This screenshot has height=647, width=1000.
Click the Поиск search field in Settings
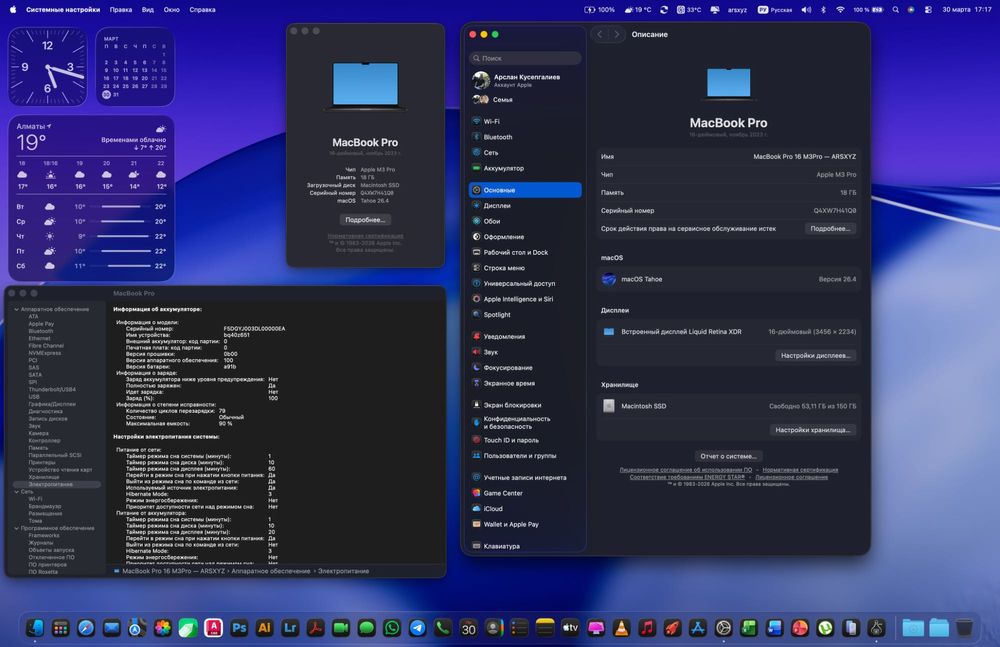pyautogui.click(x=525, y=58)
